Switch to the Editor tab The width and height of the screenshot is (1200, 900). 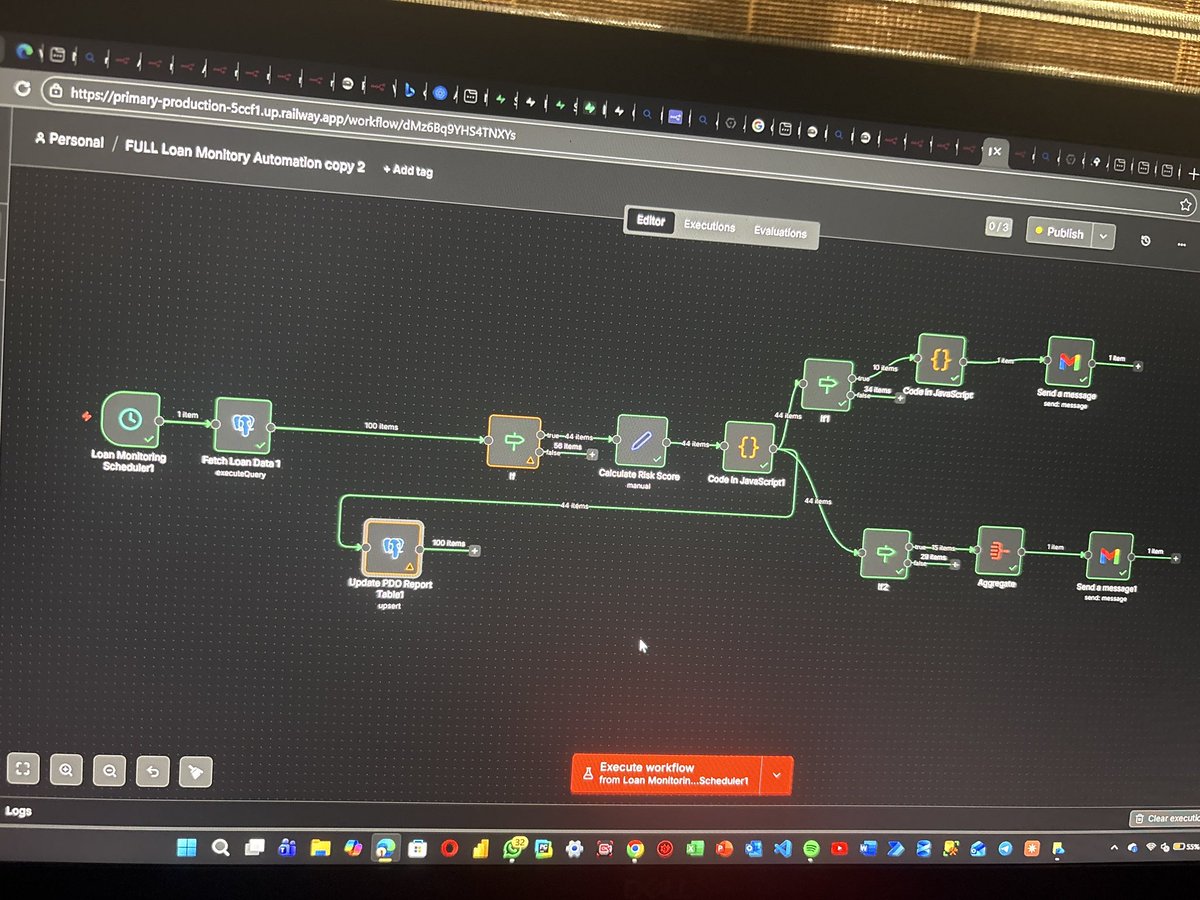coord(650,221)
